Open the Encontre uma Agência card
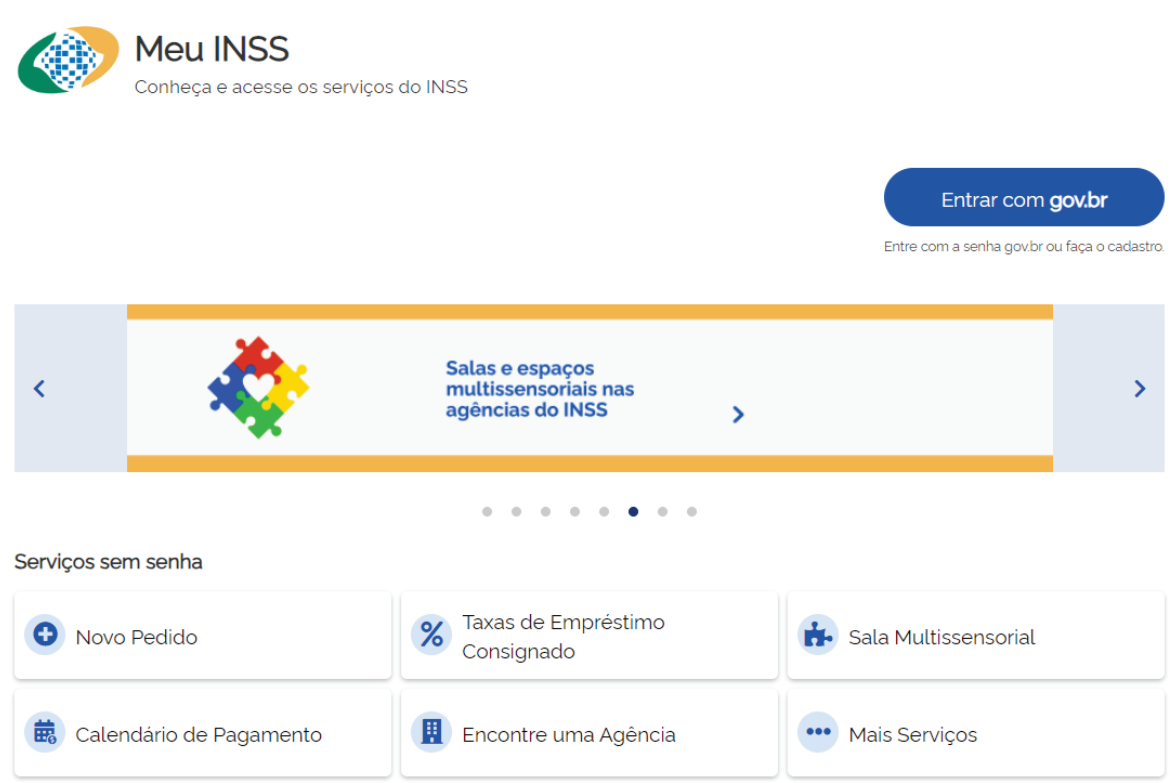1173x783 pixels. 589,733
